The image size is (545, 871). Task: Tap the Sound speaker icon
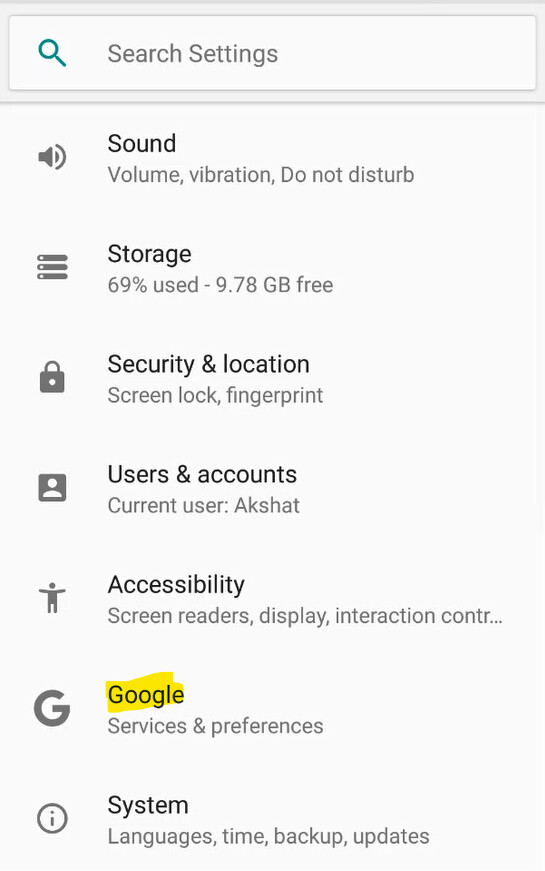(x=52, y=157)
